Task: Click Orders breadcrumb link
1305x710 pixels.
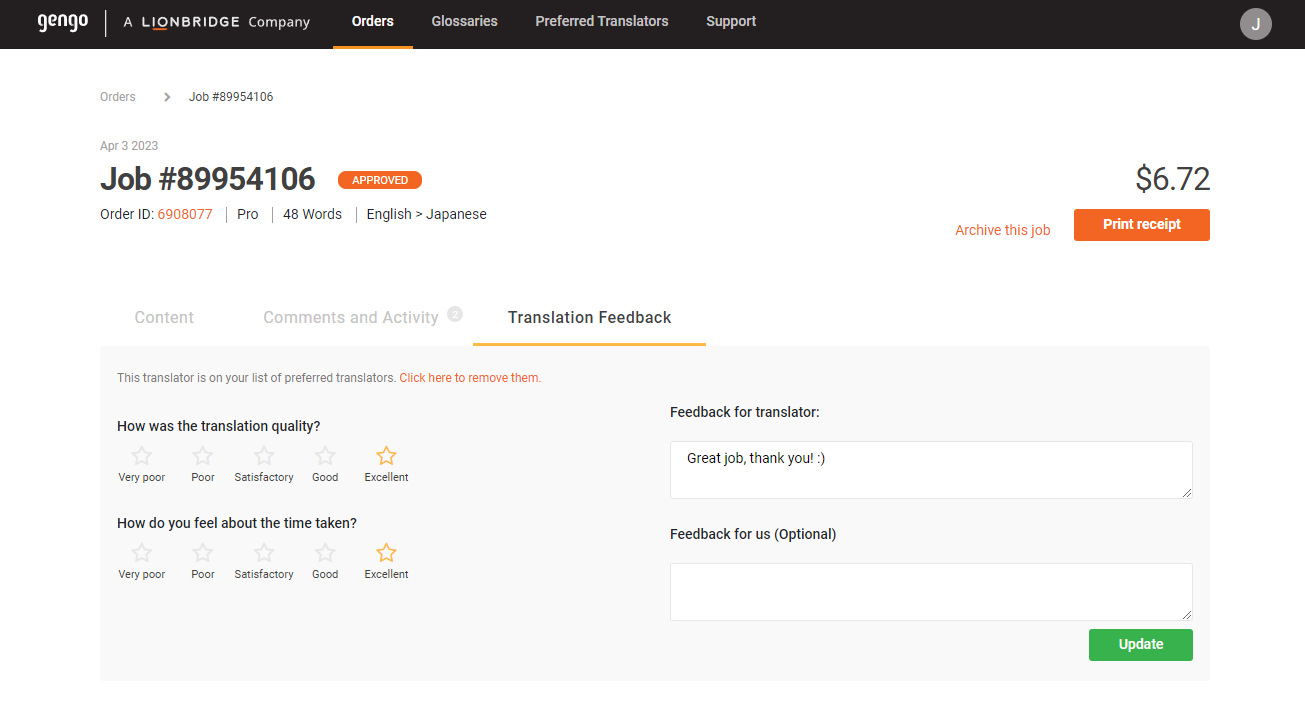Action: click(118, 97)
